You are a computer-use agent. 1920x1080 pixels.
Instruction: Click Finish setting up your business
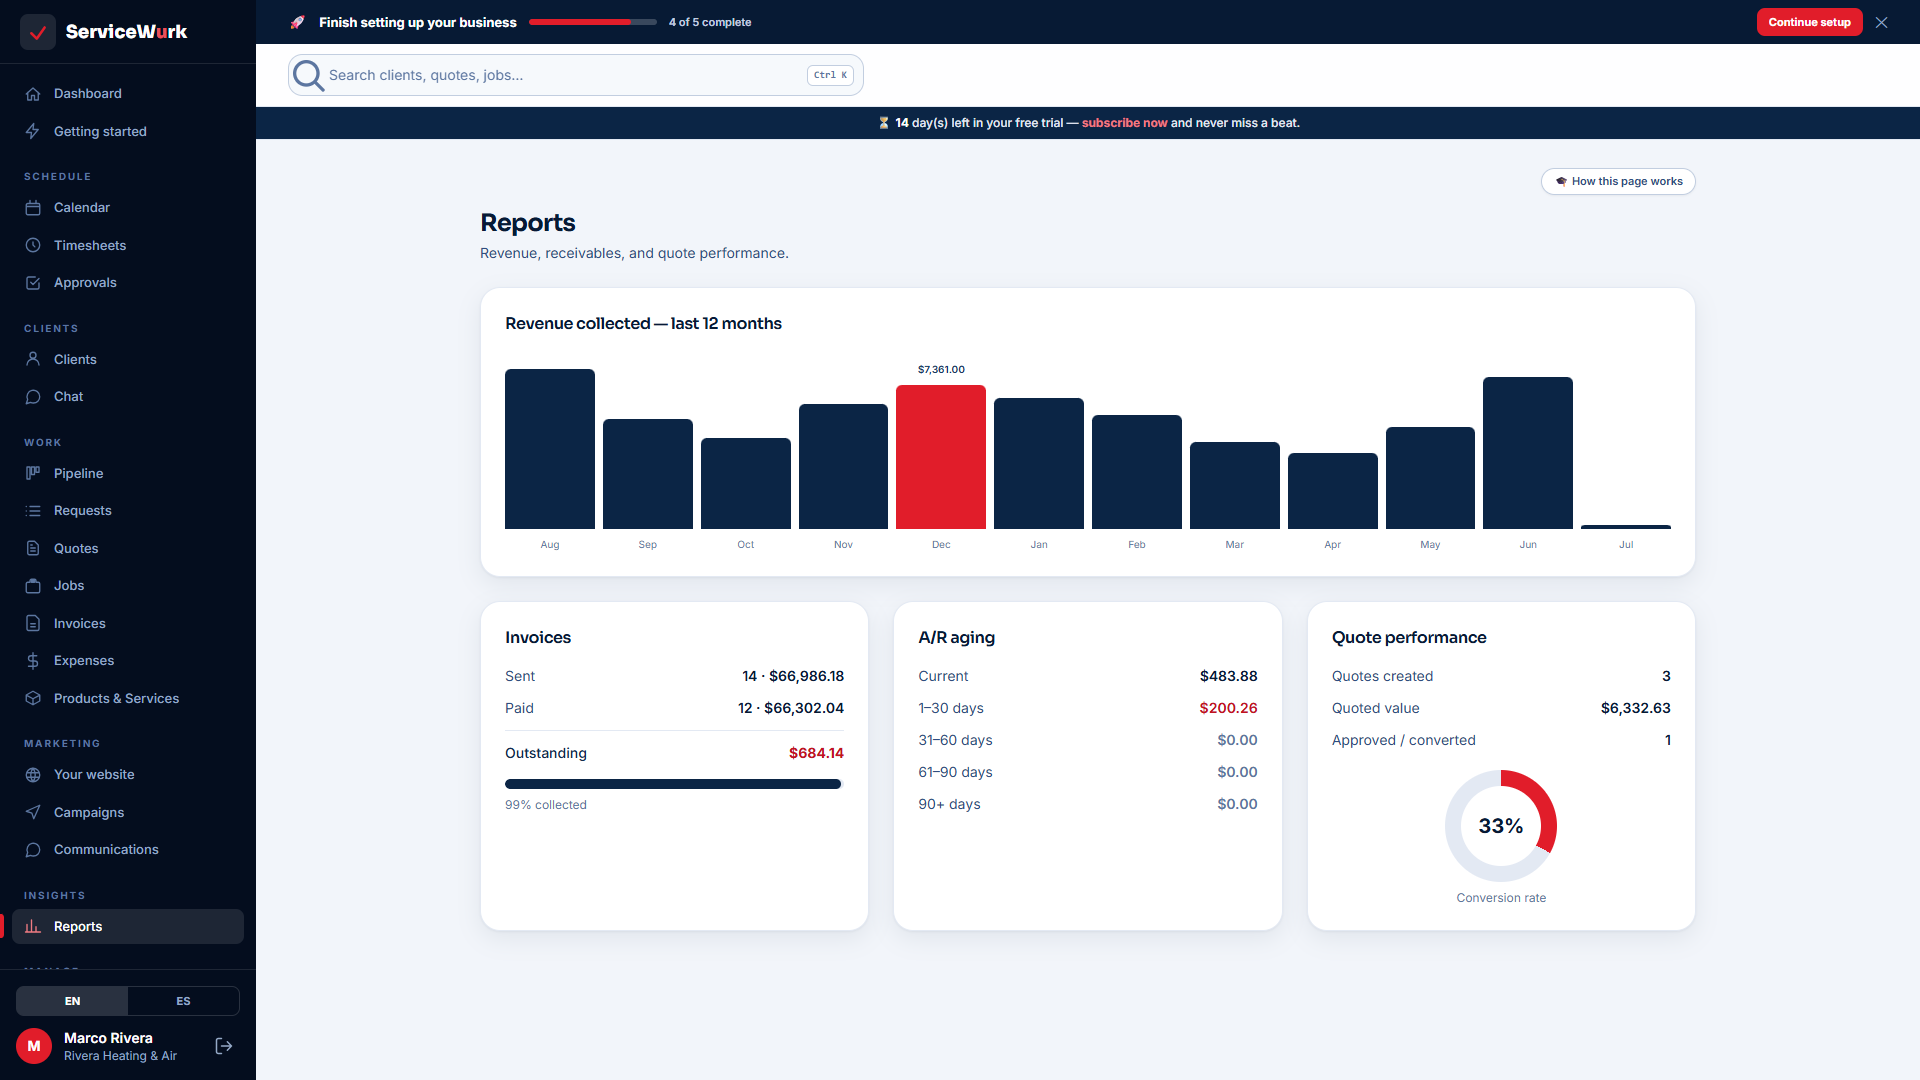click(x=418, y=22)
